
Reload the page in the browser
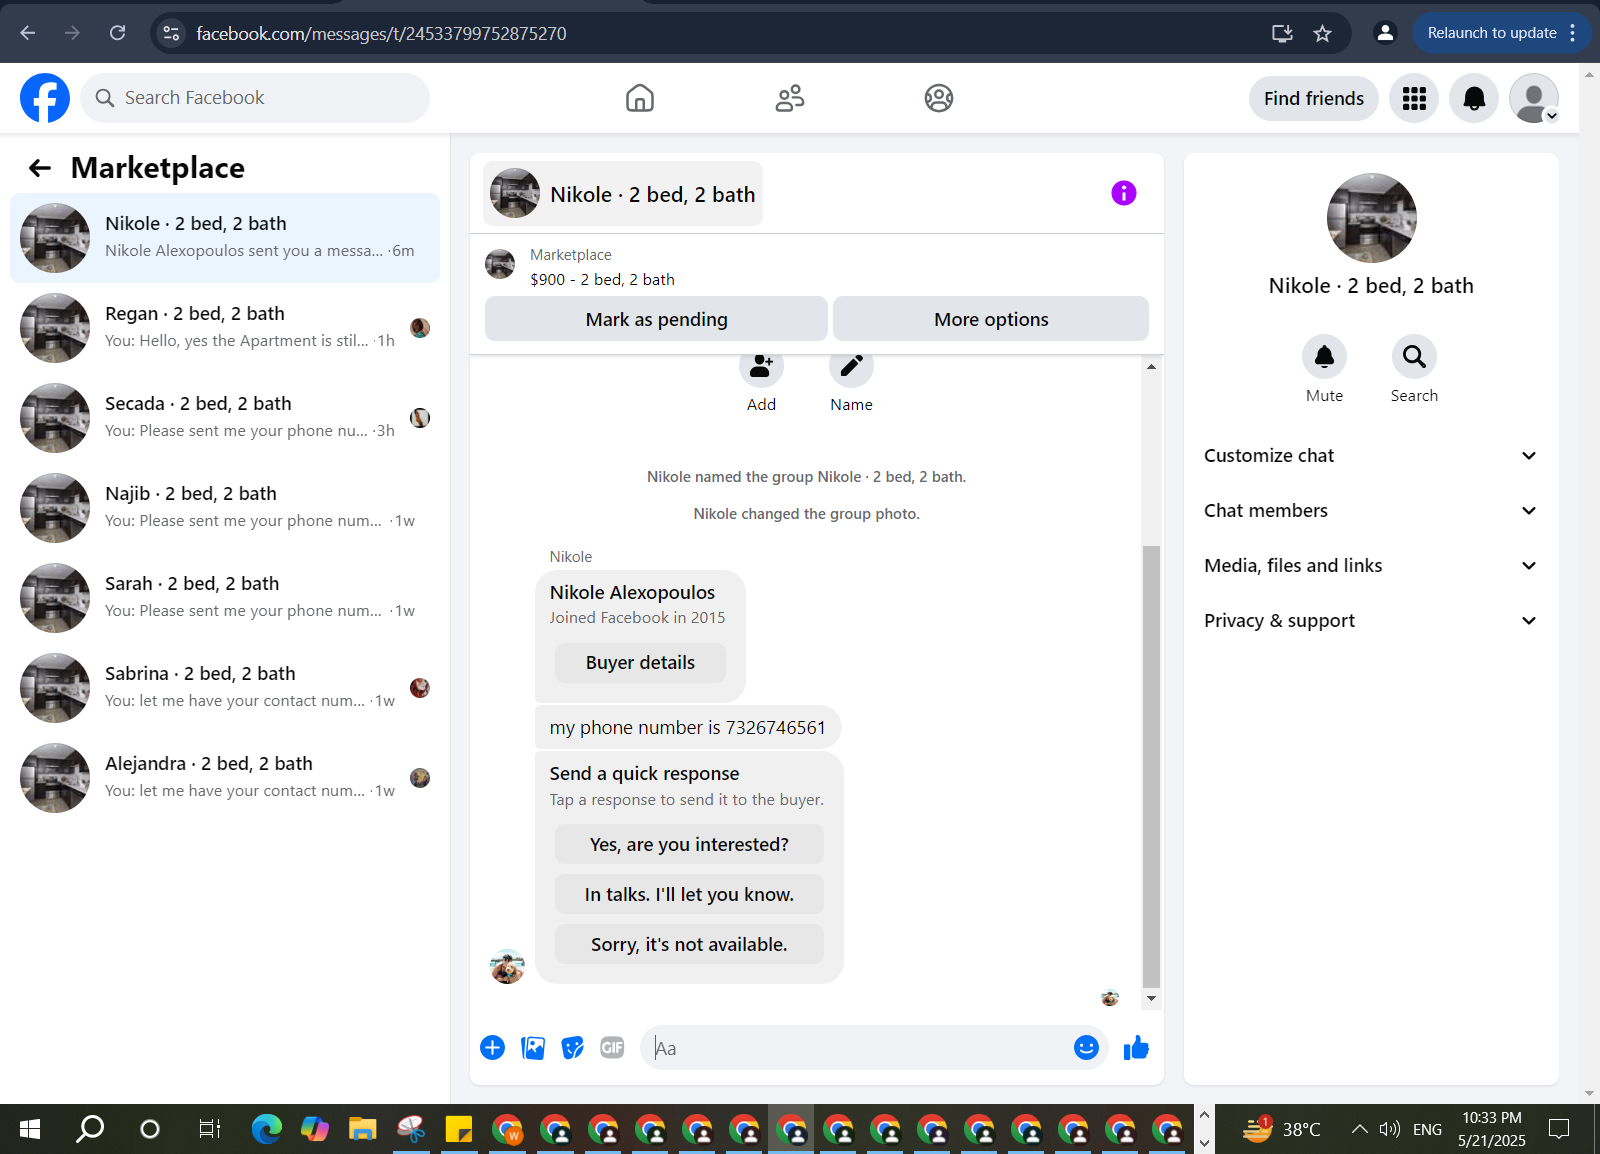point(117,33)
